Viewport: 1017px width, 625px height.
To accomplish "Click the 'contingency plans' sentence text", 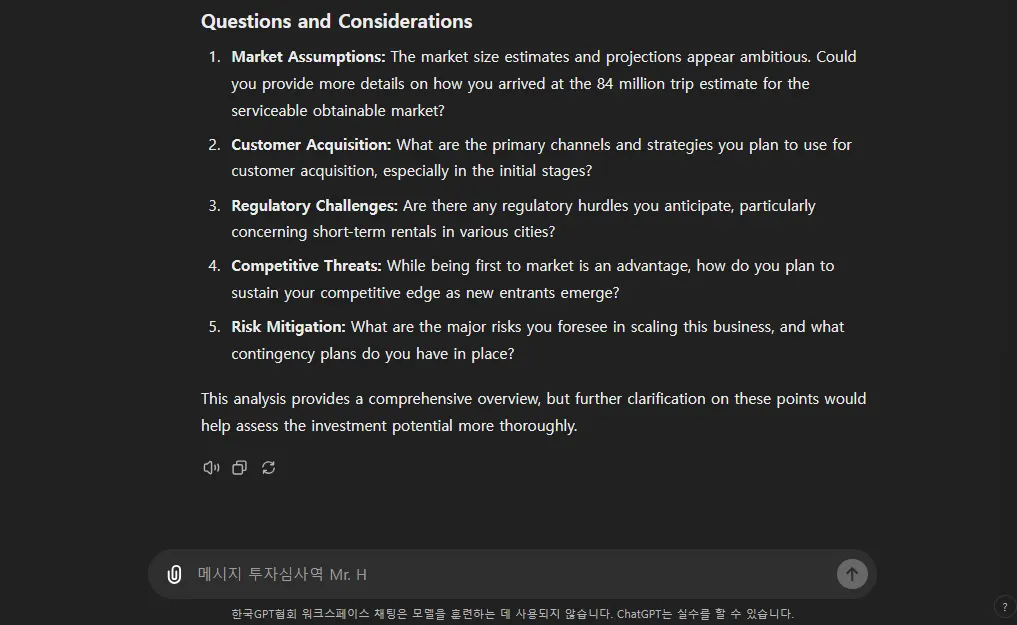I will 372,354.
